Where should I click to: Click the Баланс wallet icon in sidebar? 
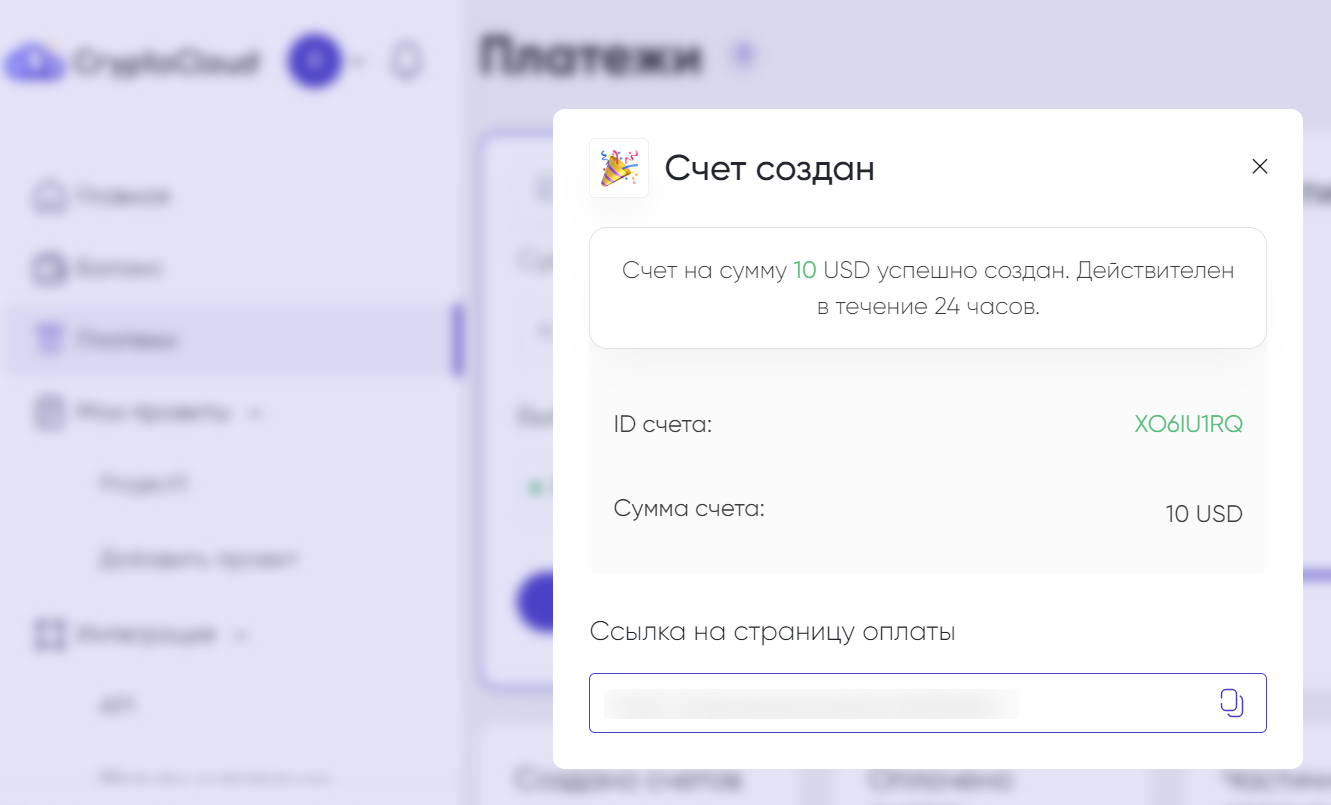coord(49,269)
